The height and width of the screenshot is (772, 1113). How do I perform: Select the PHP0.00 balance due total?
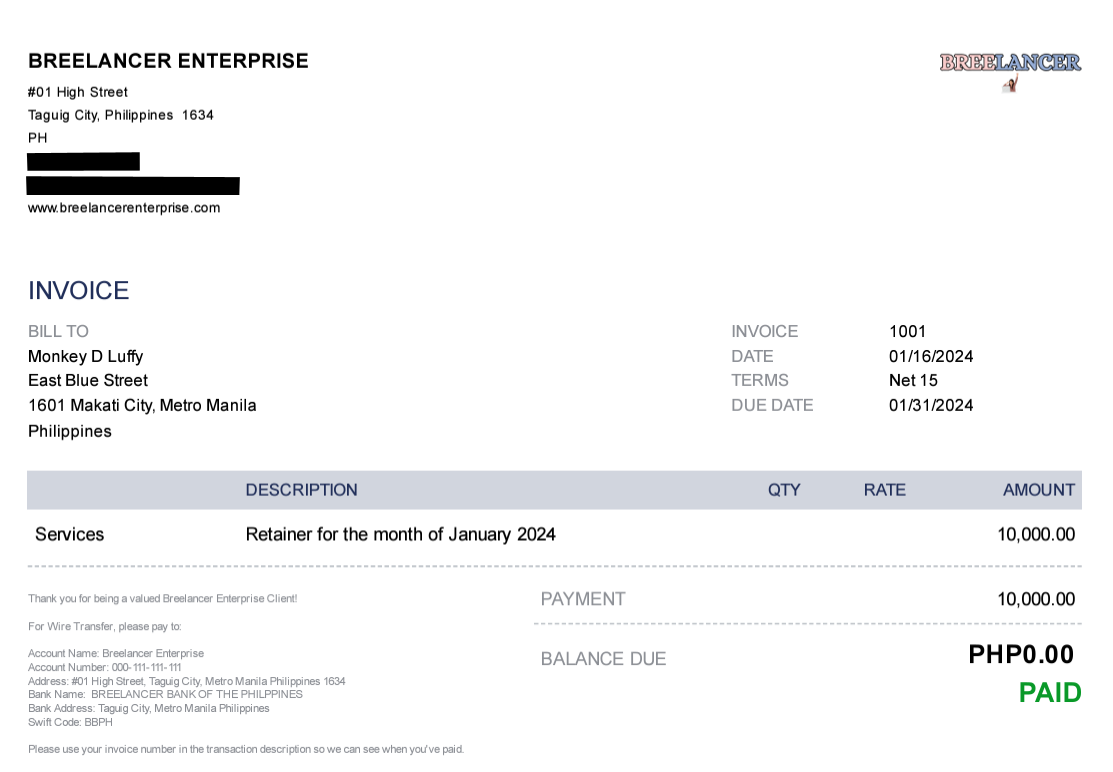pyautogui.click(x=1020, y=654)
